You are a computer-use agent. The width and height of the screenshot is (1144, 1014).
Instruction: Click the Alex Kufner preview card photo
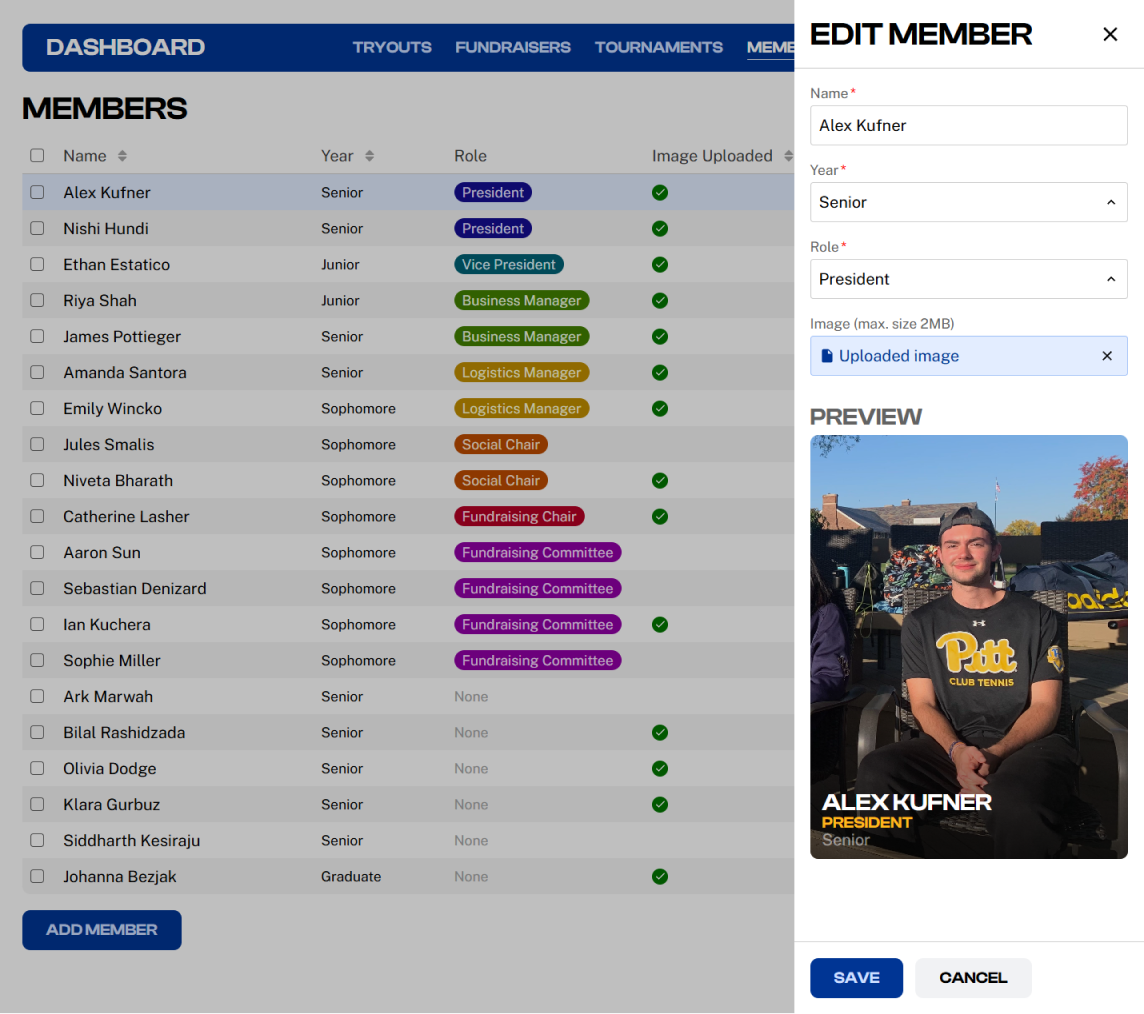coord(968,646)
